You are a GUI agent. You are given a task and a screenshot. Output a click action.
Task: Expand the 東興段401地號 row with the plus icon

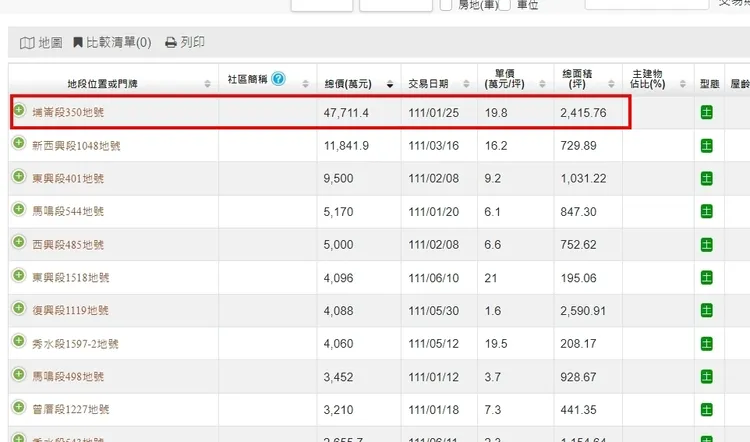tap(19, 176)
